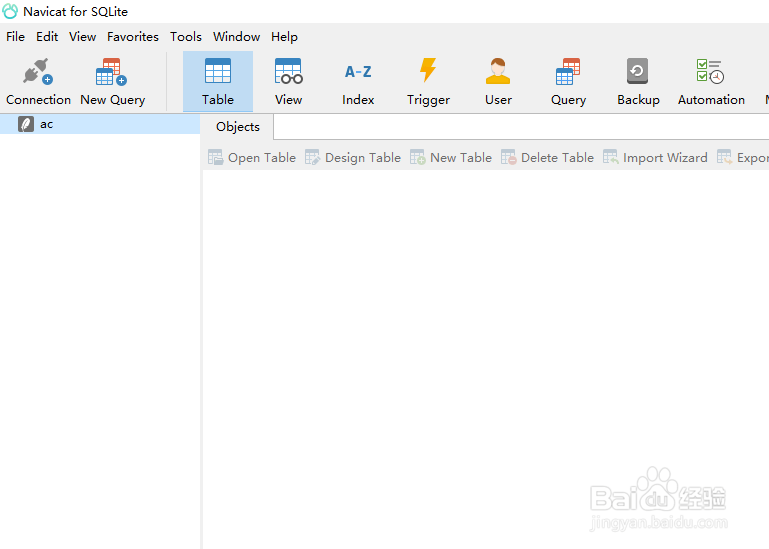769x549 pixels.
Task: Select the ac database connection
Action: (100, 124)
